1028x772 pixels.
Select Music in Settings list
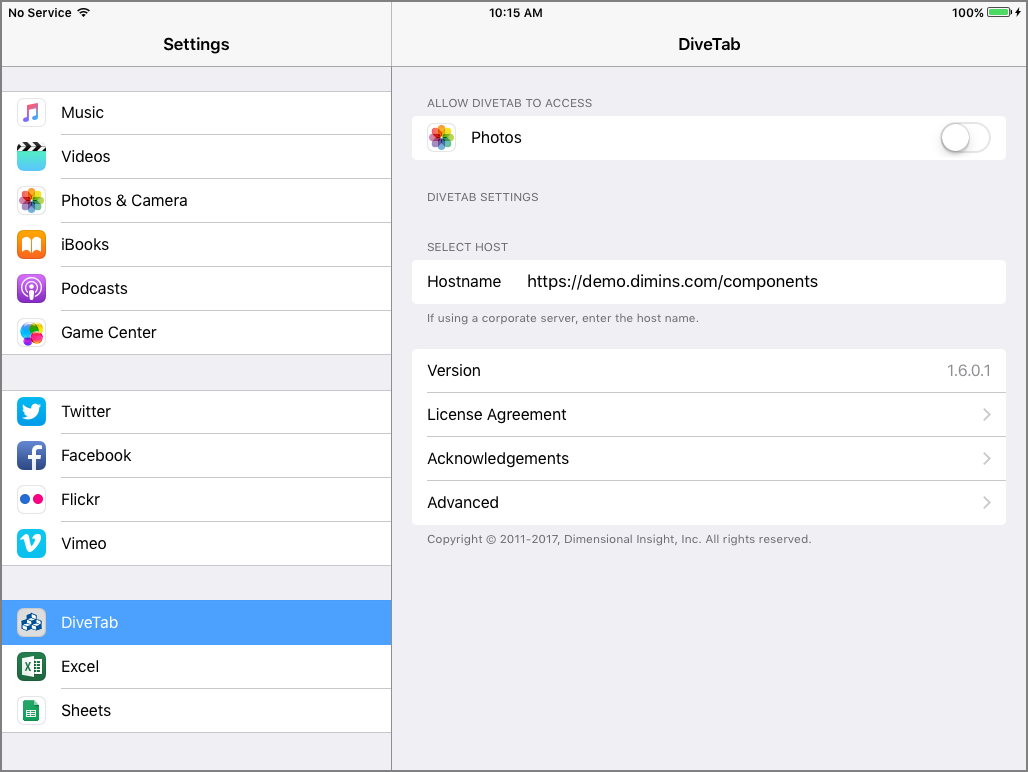click(x=197, y=113)
